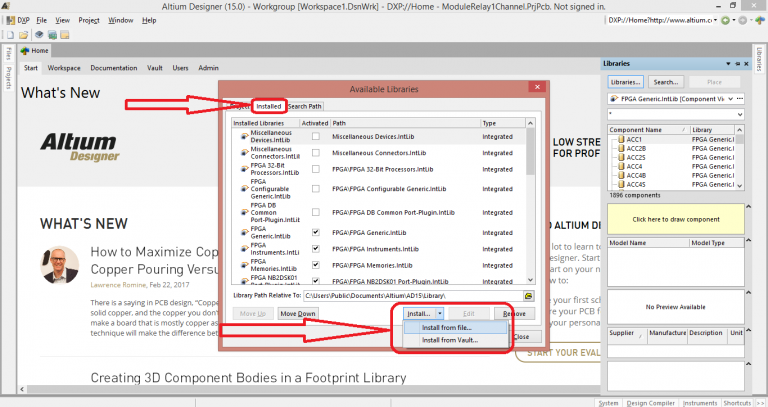Click the Move Down button
Image resolution: width=768 pixels, height=407 pixels.
[298, 313]
